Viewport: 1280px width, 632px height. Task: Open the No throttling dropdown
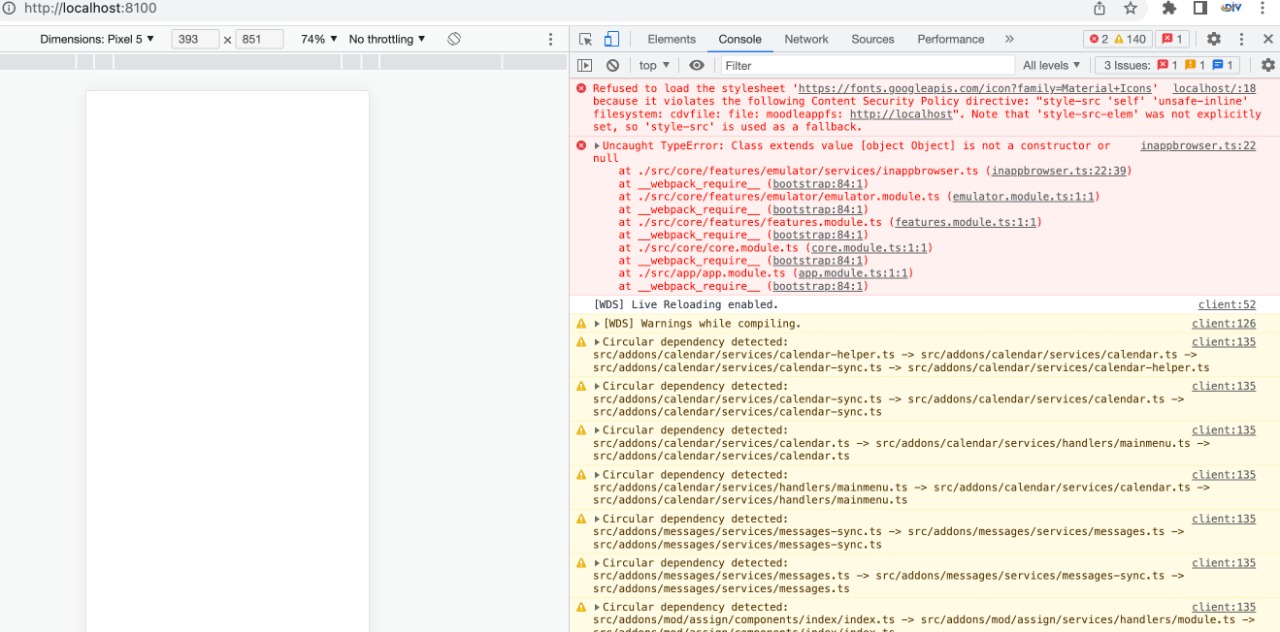387,39
